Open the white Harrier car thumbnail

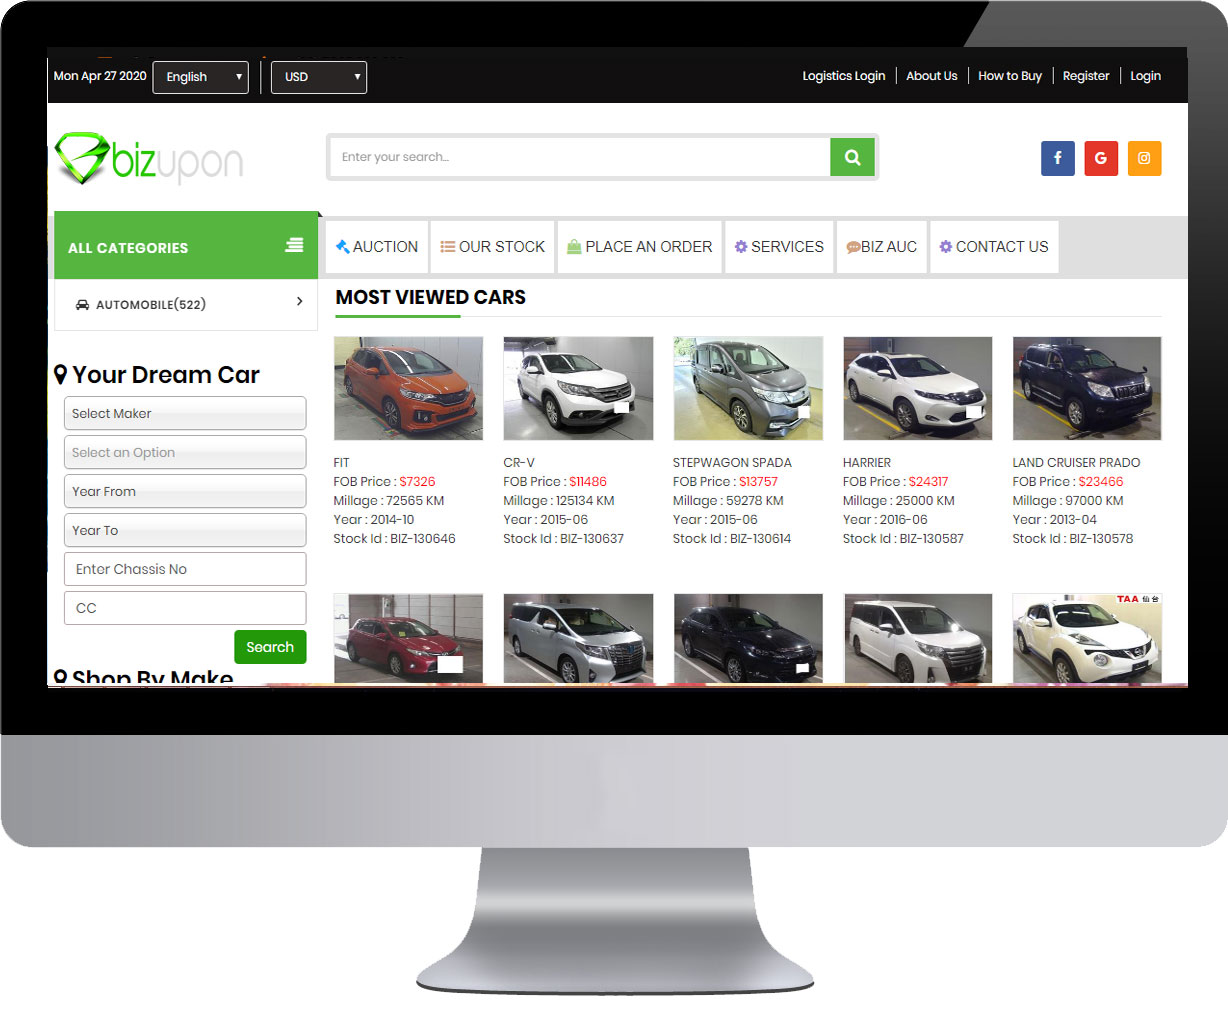[918, 388]
